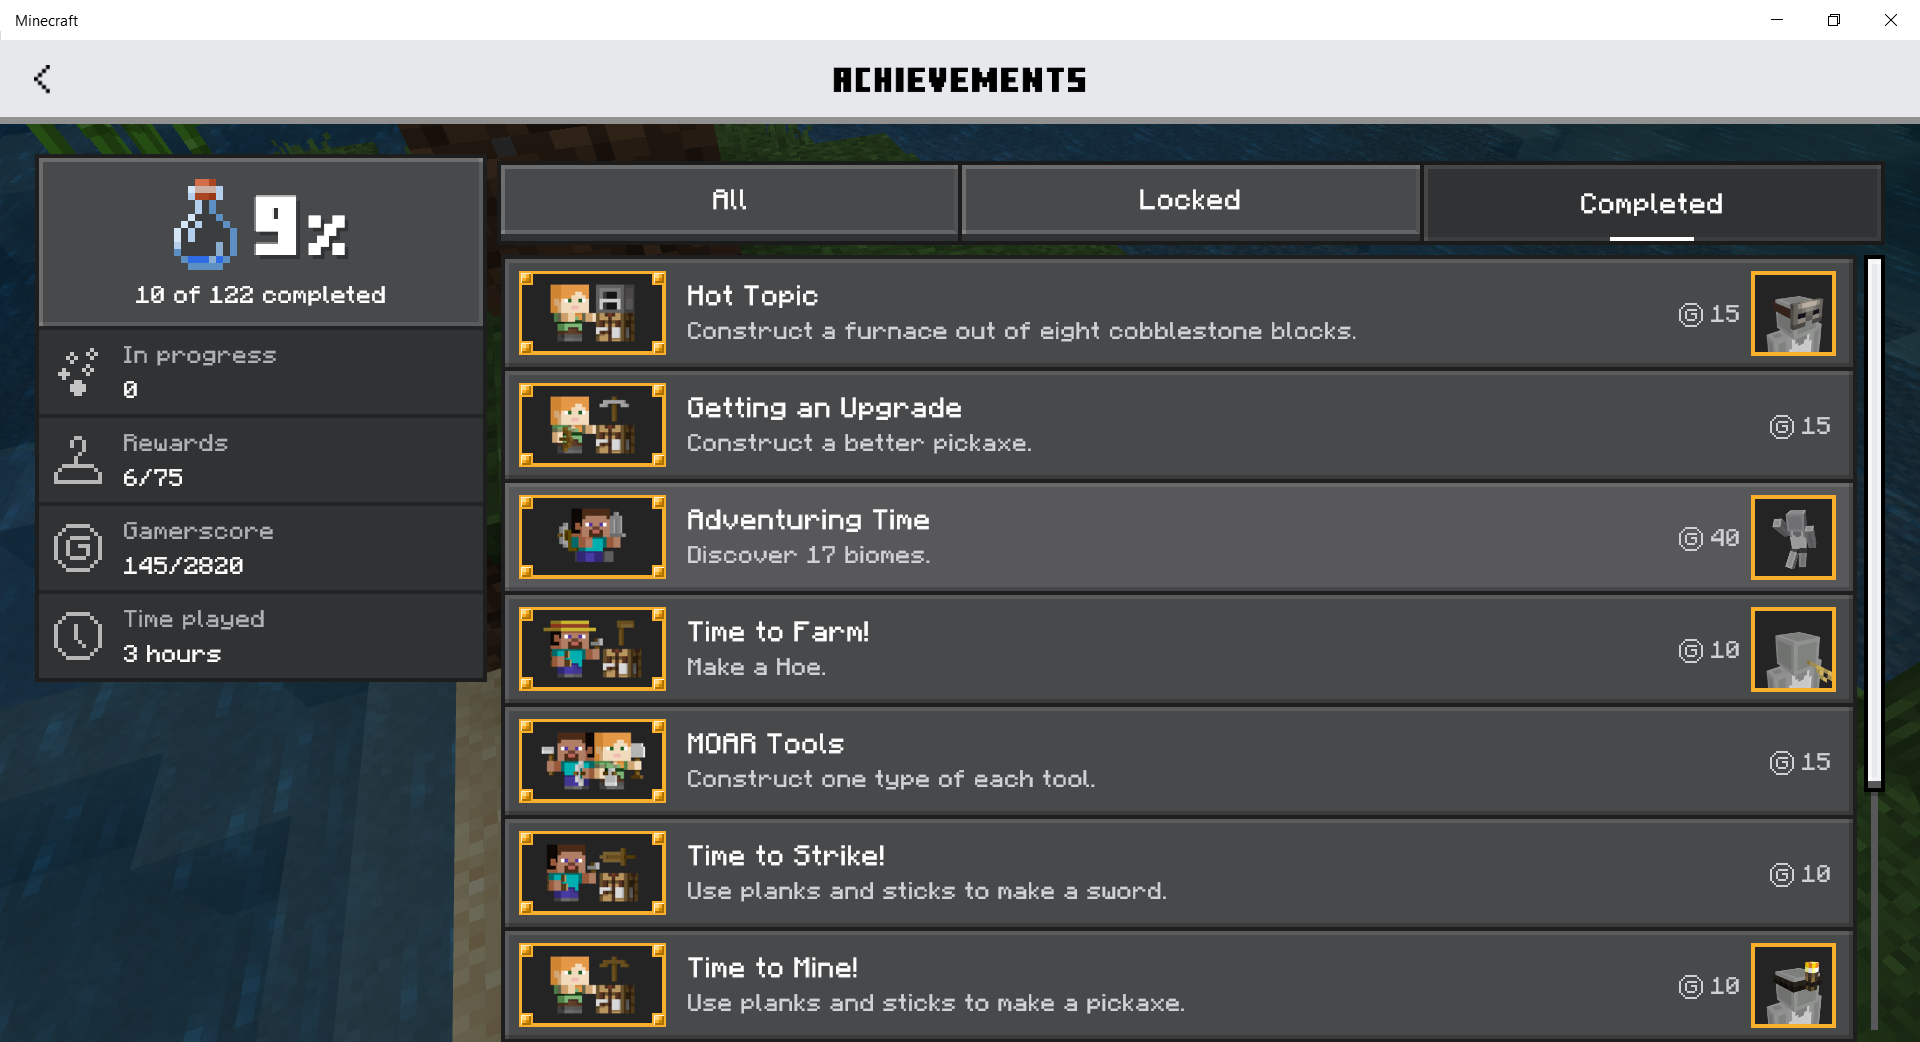1920x1042 pixels.
Task: Go back using the arrow icon
Action: [x=42, y=79]
